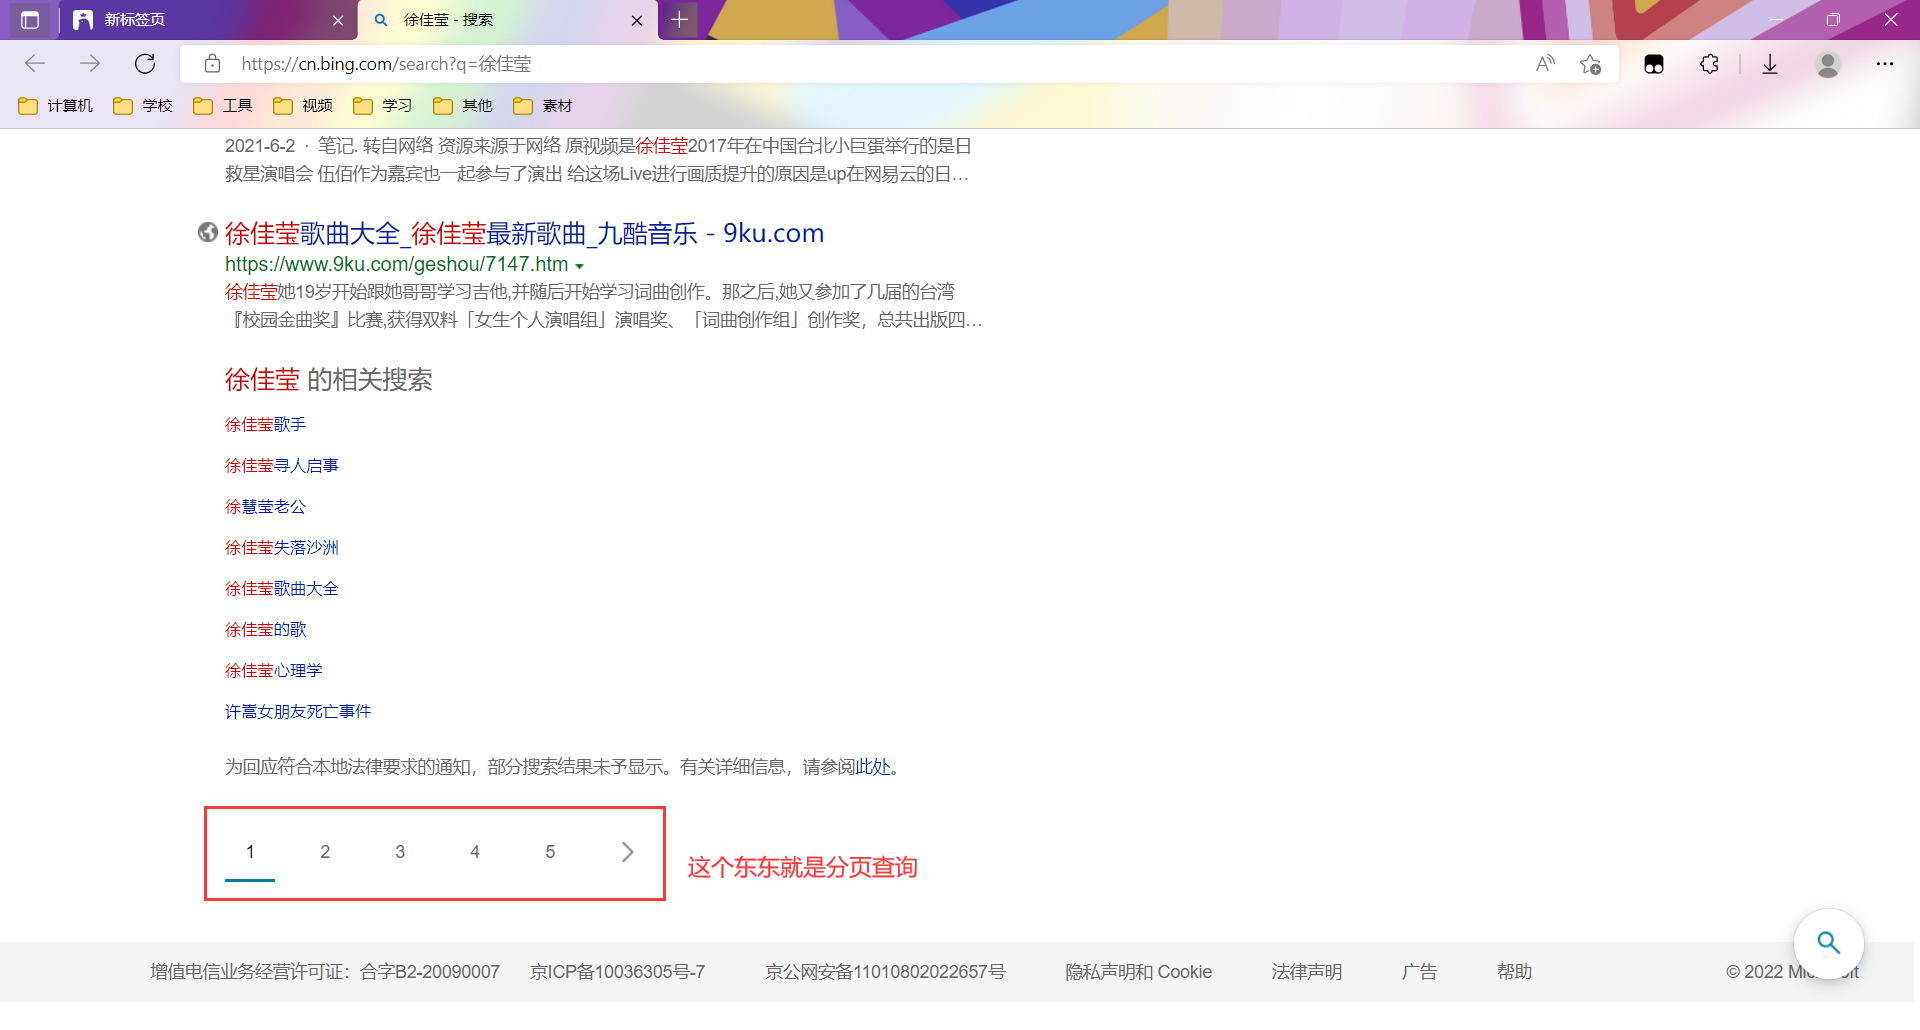Open the 学习 bookmarks folder

click(383, 106)
